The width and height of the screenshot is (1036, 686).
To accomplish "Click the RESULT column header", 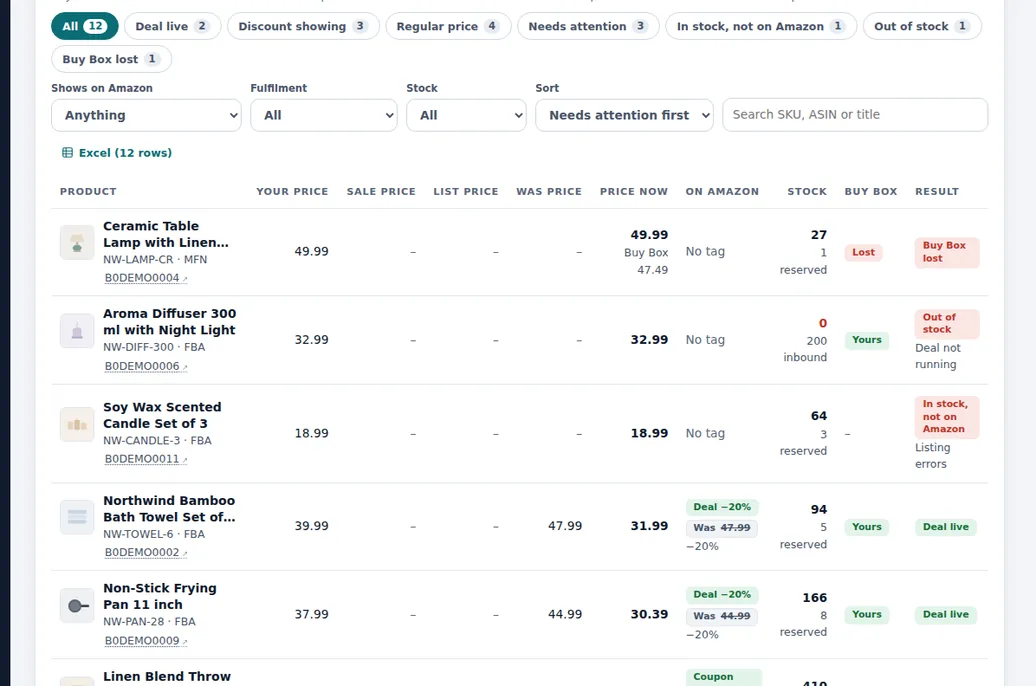I will pos(937,192).
